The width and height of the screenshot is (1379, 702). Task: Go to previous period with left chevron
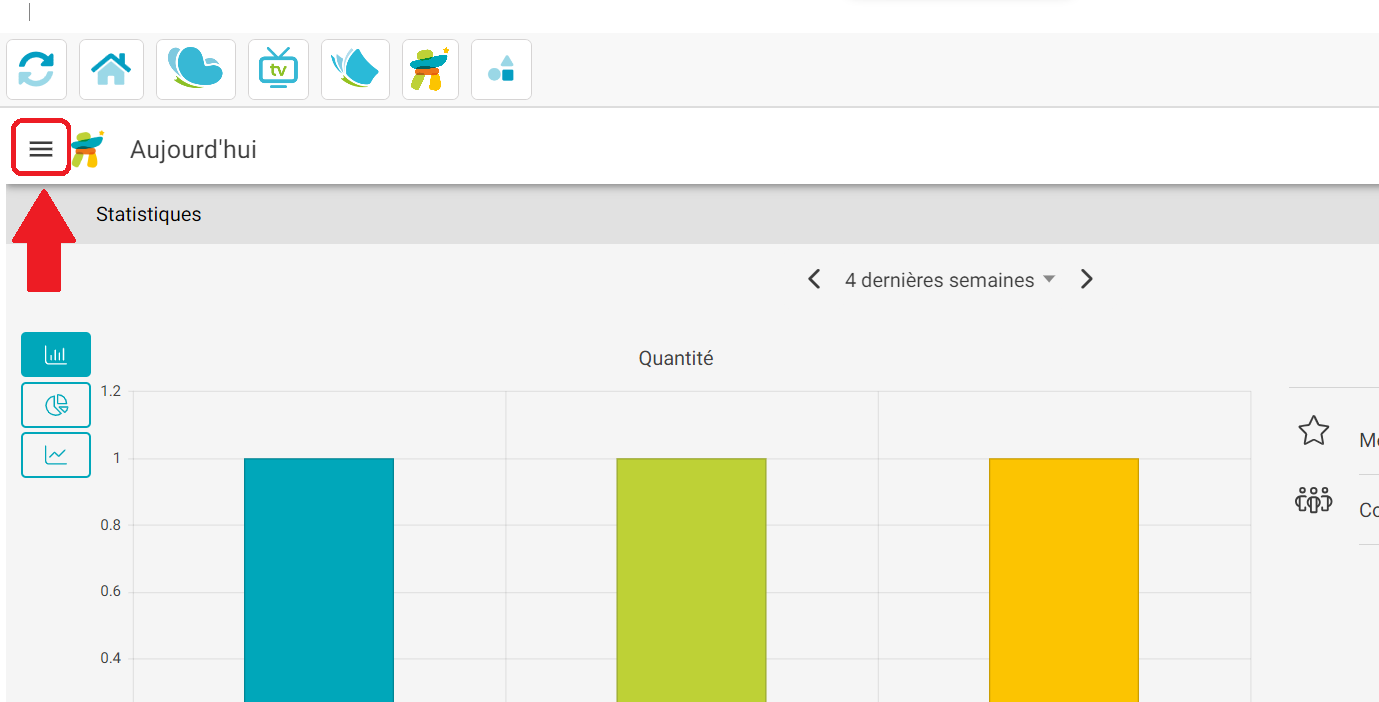[814, 280]
